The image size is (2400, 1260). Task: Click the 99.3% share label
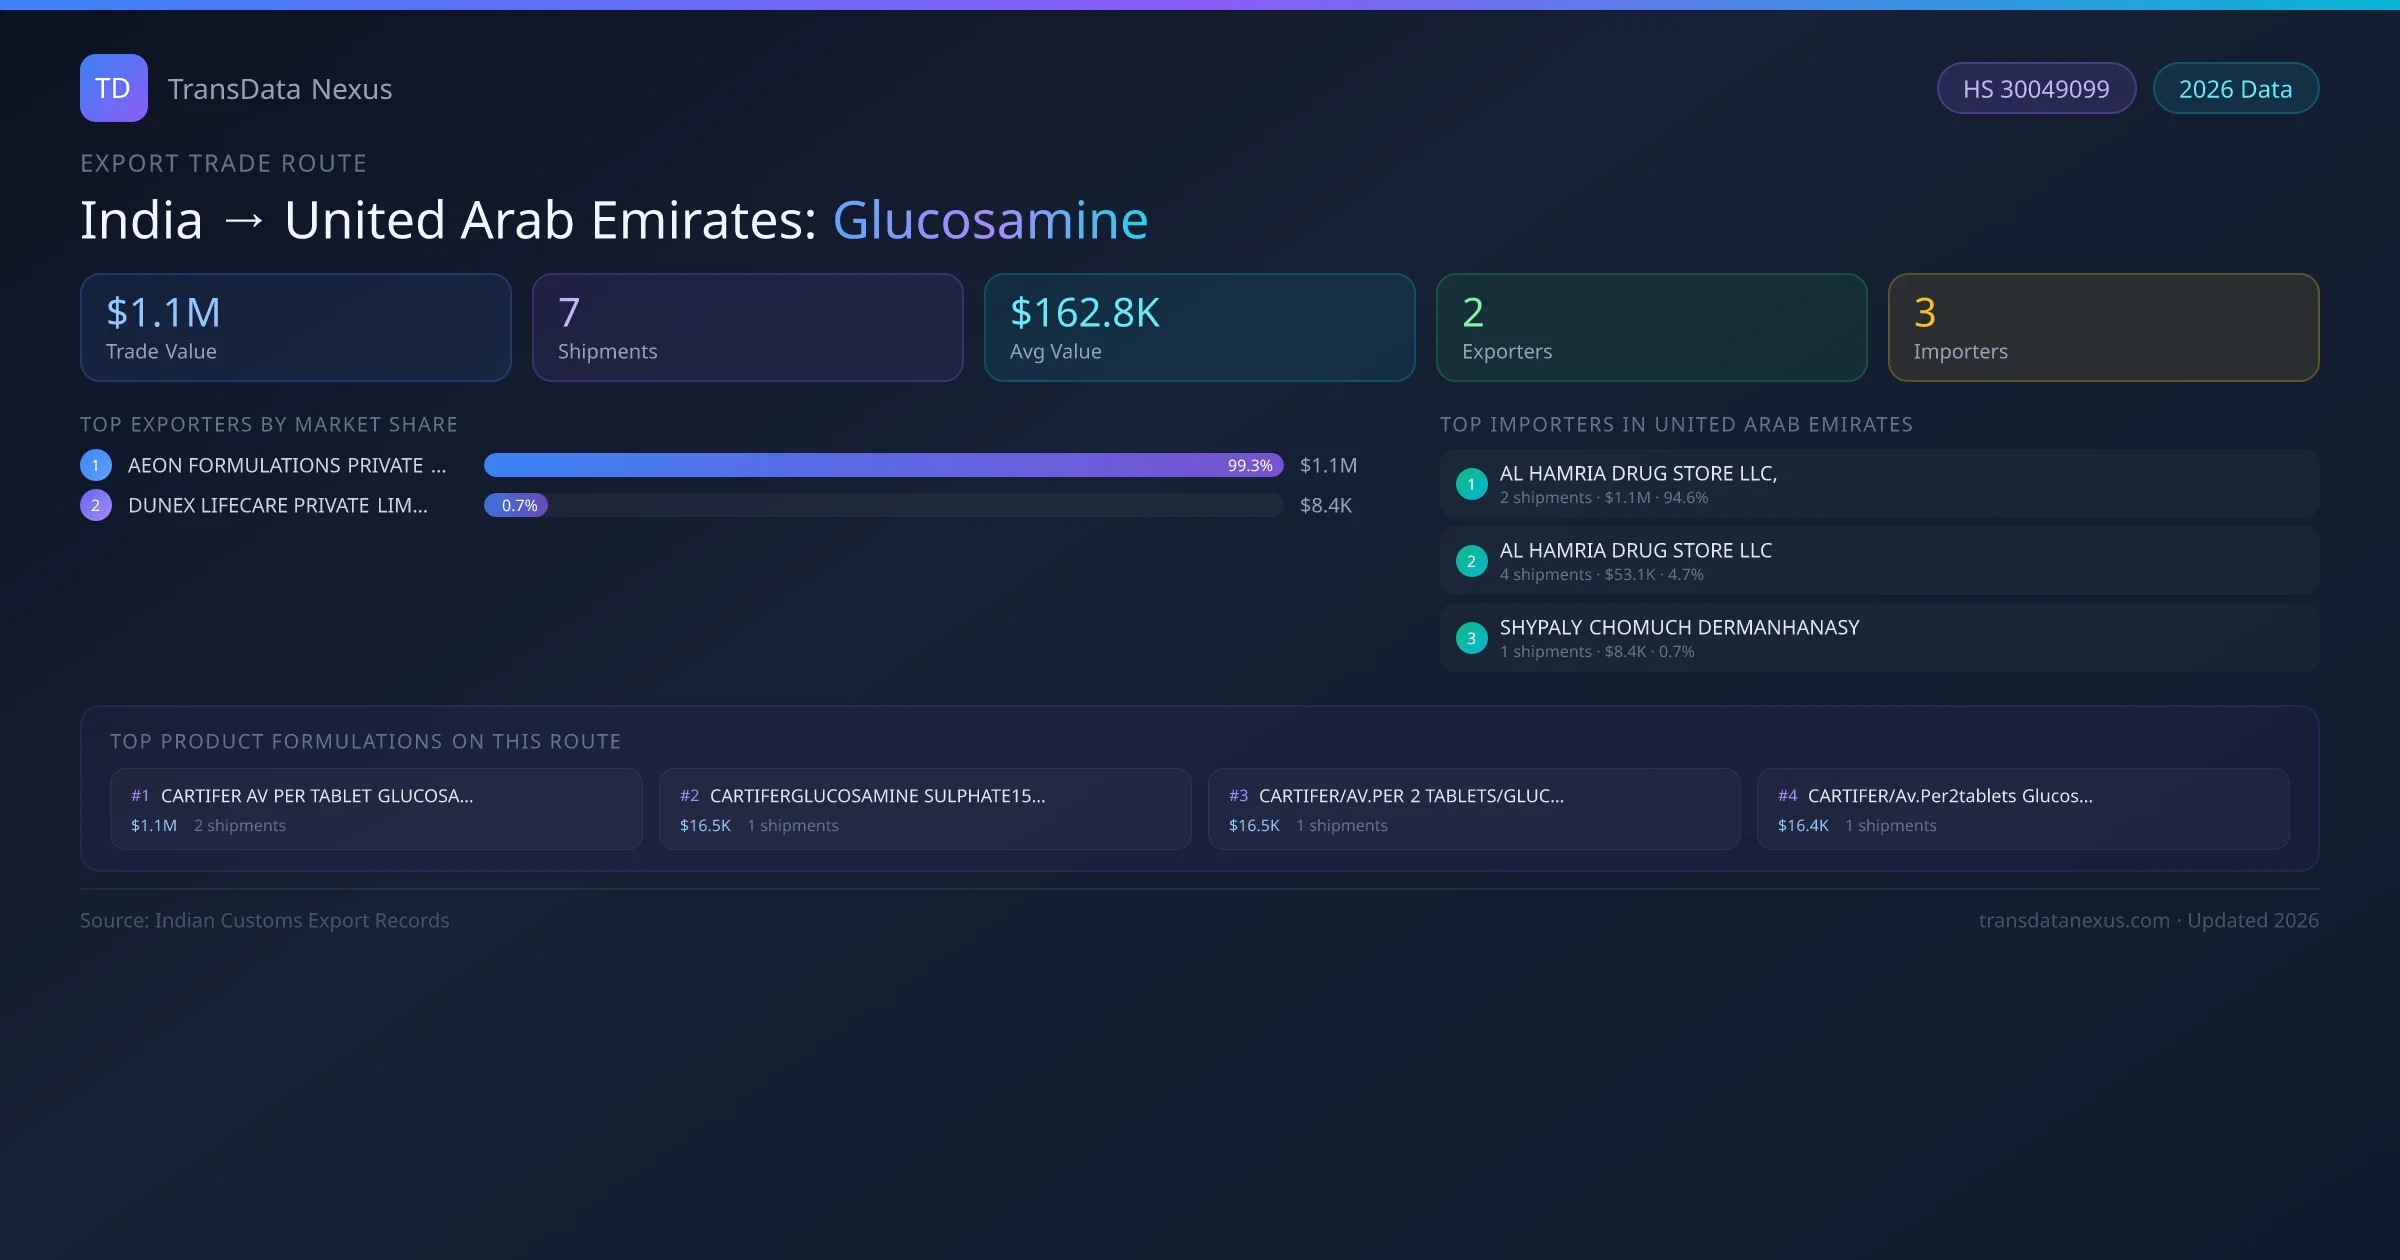click(x=1249, y=465)
